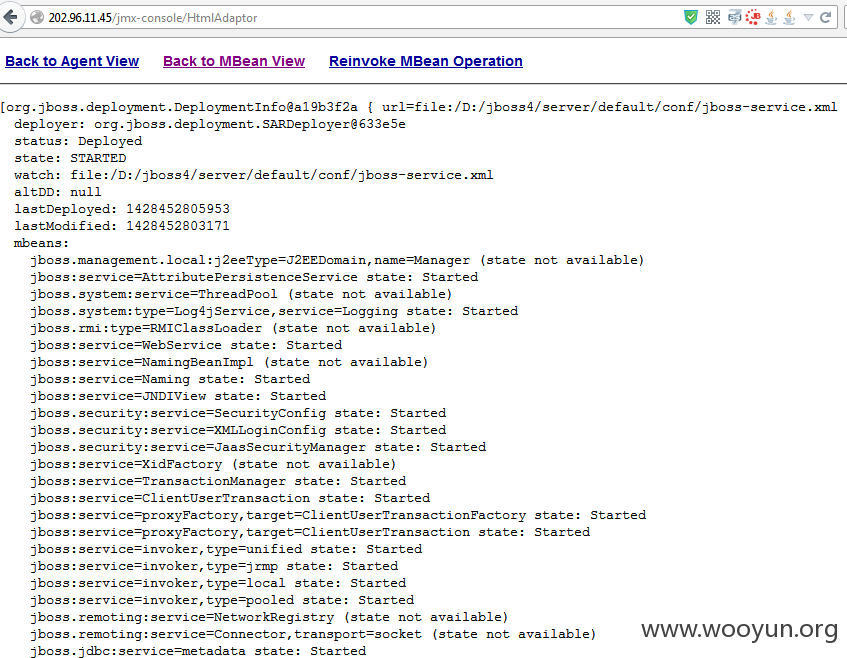847x658 pixels.
Task: Click the 'status: Deployed' line
Action: pyautogui.click(x=78, y=141)
